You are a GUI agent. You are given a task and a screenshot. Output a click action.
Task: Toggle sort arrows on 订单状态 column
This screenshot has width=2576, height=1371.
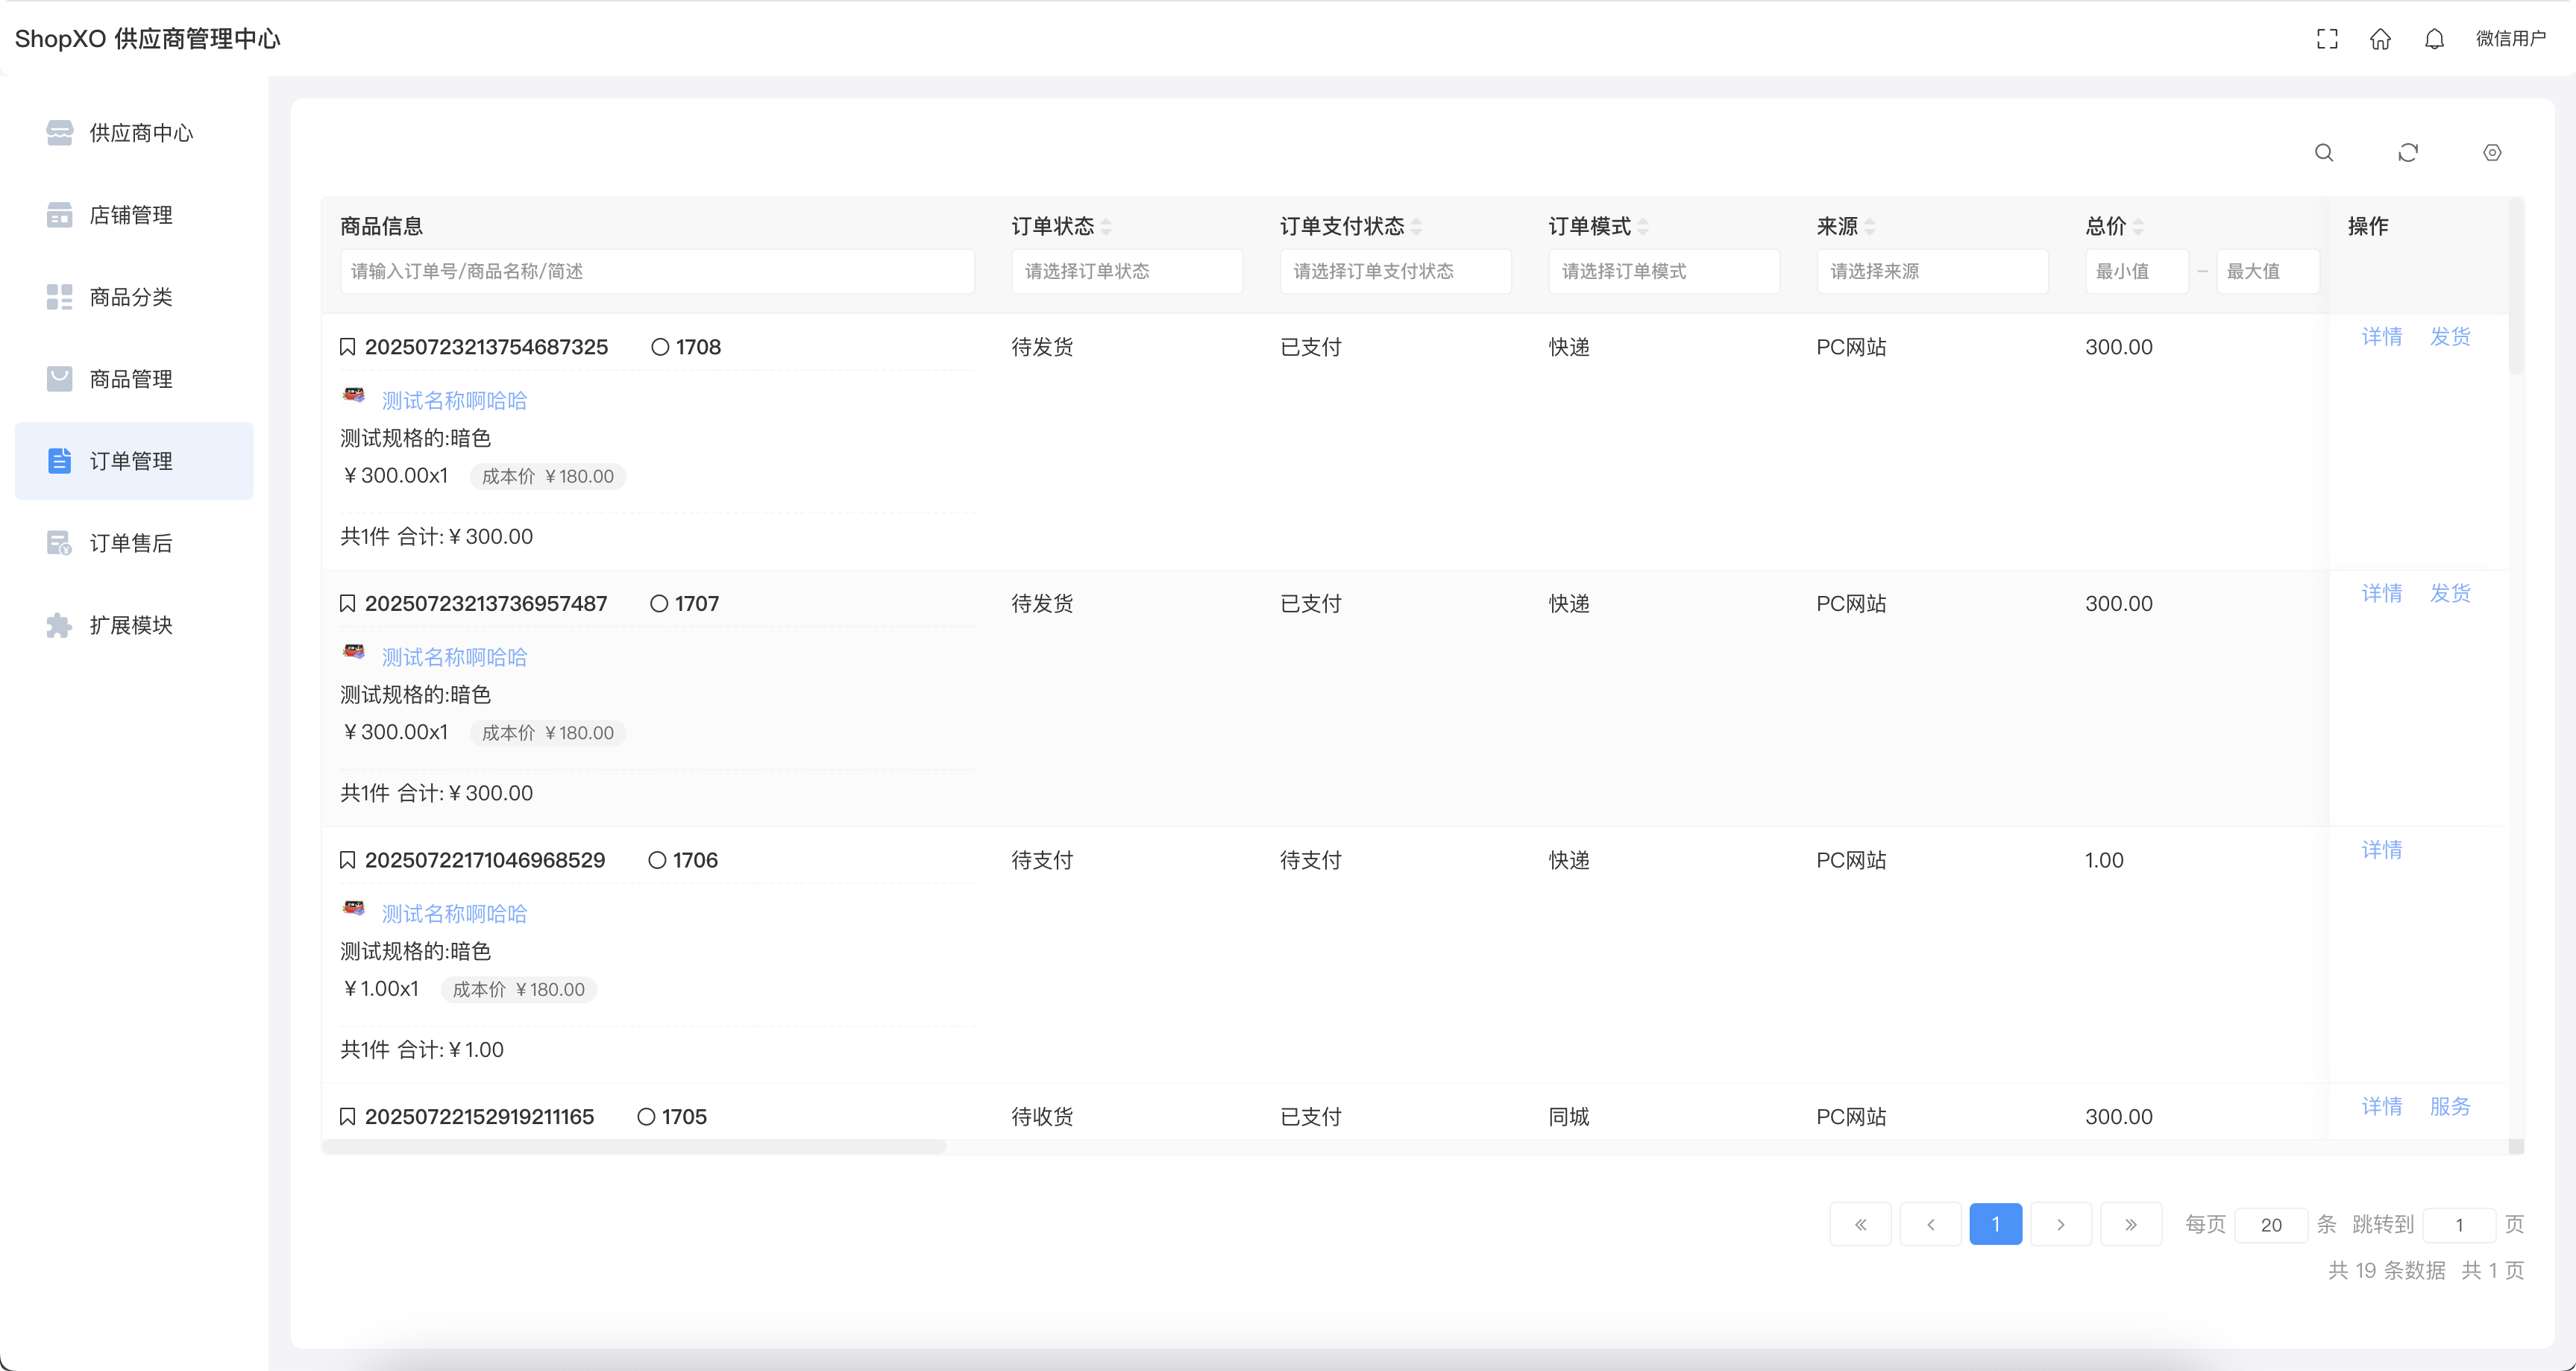1106,227
